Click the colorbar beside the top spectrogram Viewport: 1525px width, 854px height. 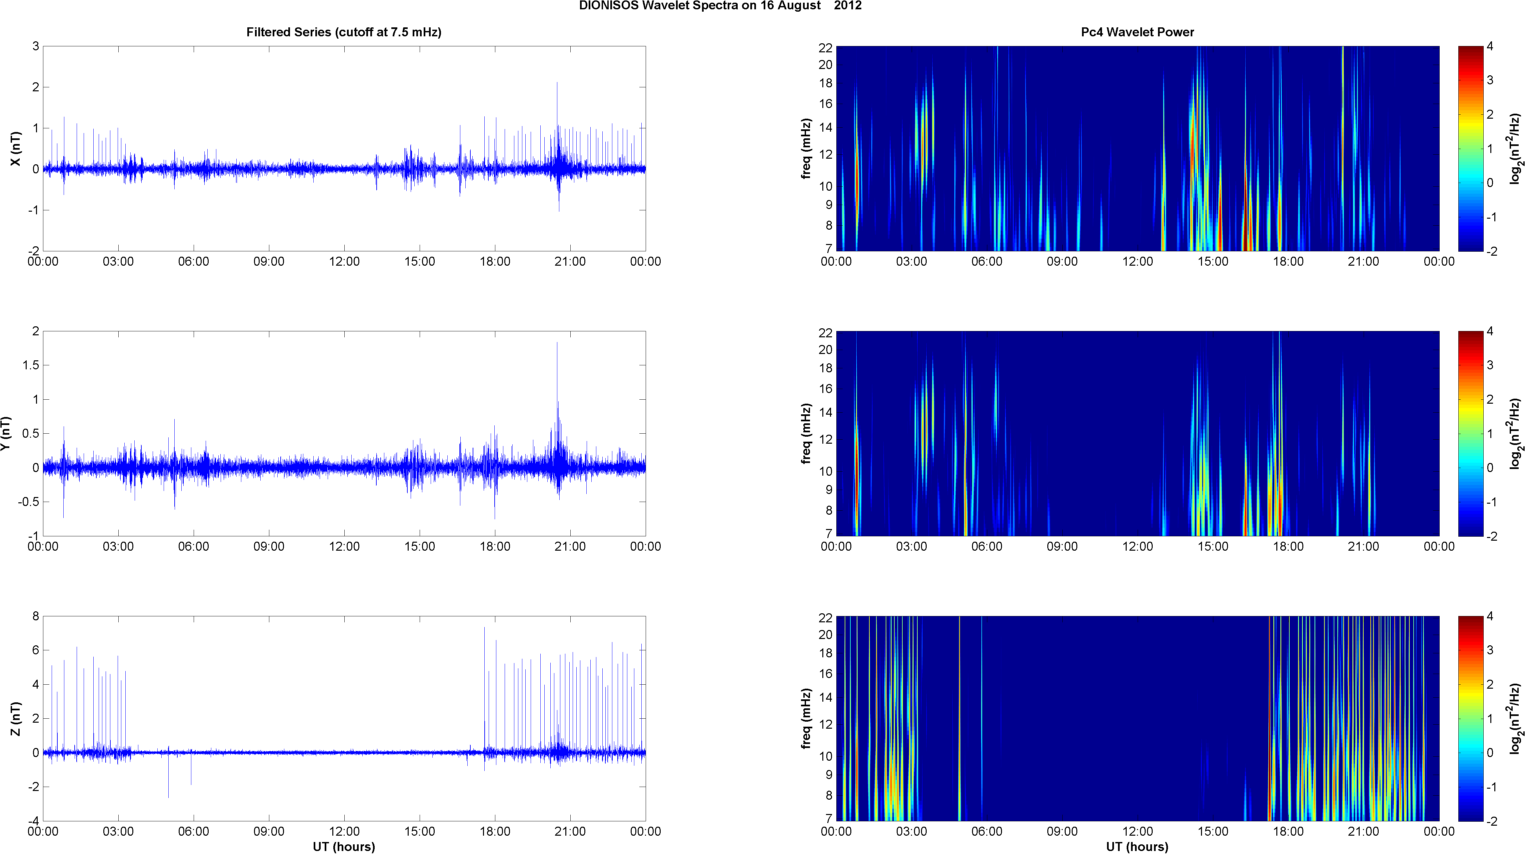(x=1470, y=148)
